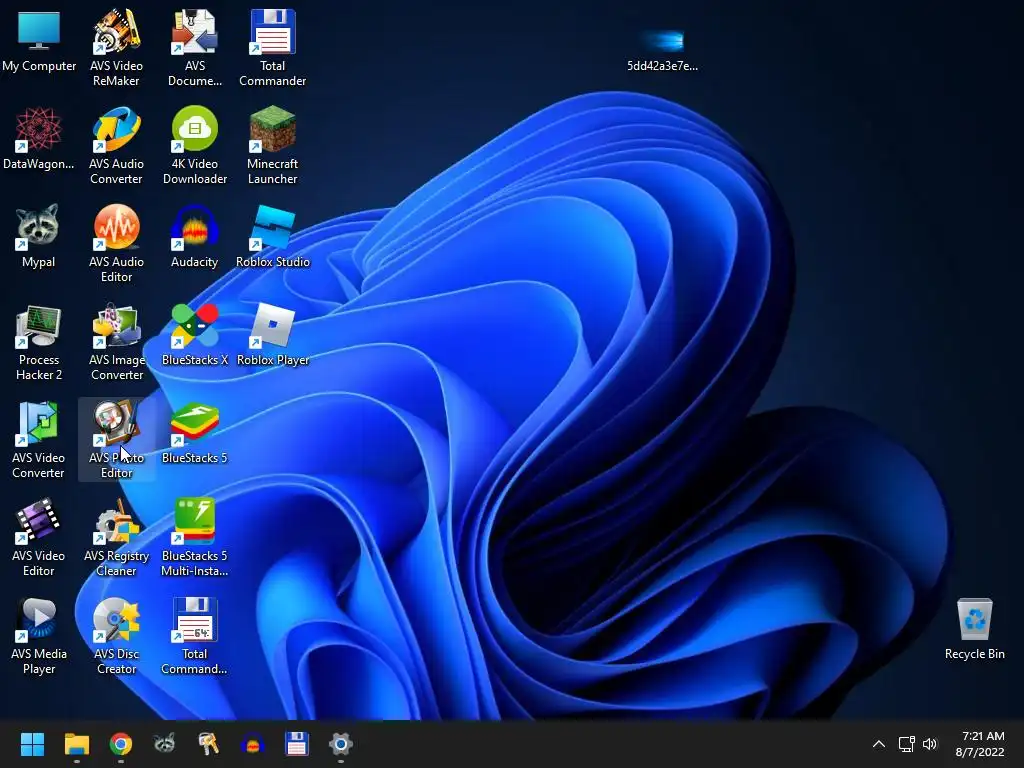Open the 5dd42a3e7e... desktop file

pos(662,49)
